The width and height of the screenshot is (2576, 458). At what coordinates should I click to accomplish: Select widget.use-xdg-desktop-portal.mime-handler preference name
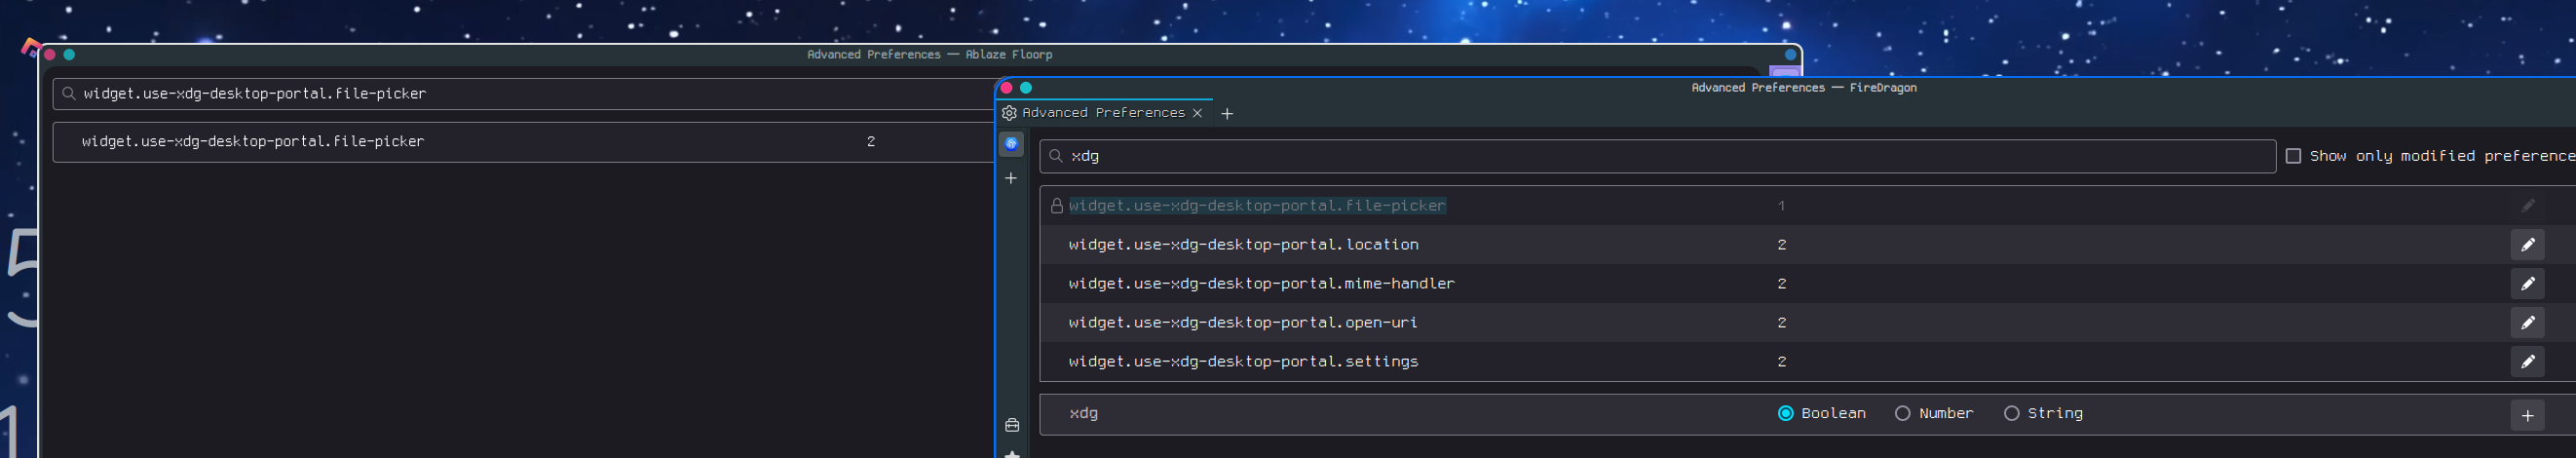[1261, 284]
